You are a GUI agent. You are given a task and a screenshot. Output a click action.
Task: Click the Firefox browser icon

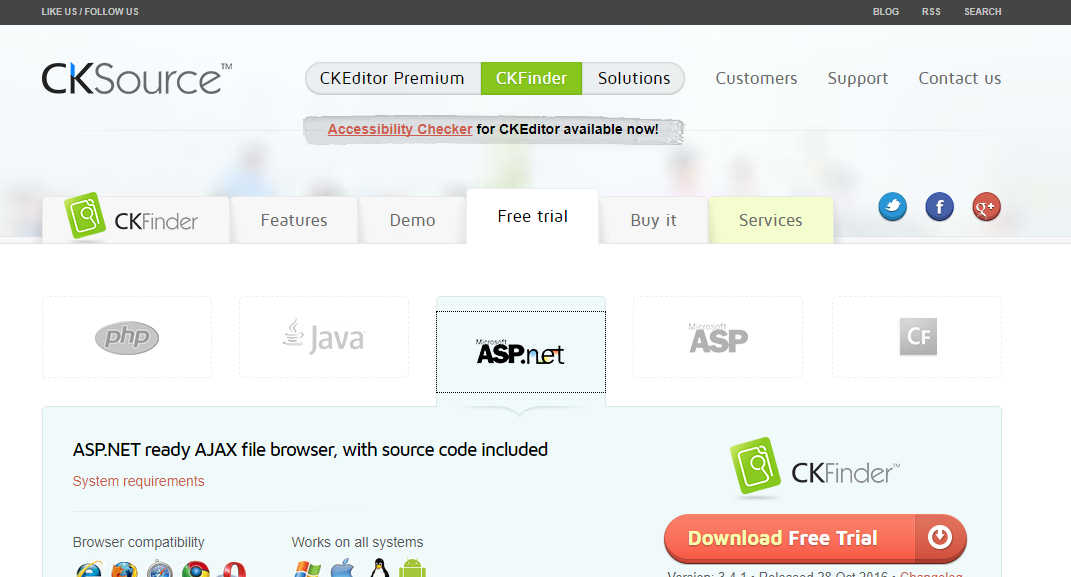click(124, 569)
